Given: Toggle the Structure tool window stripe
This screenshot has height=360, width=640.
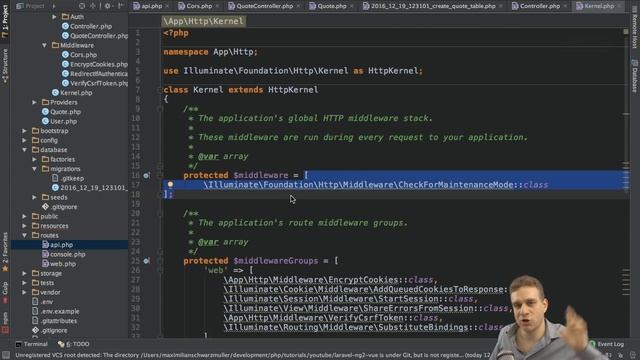Looking at the screenshot, I should click(5, 66).
